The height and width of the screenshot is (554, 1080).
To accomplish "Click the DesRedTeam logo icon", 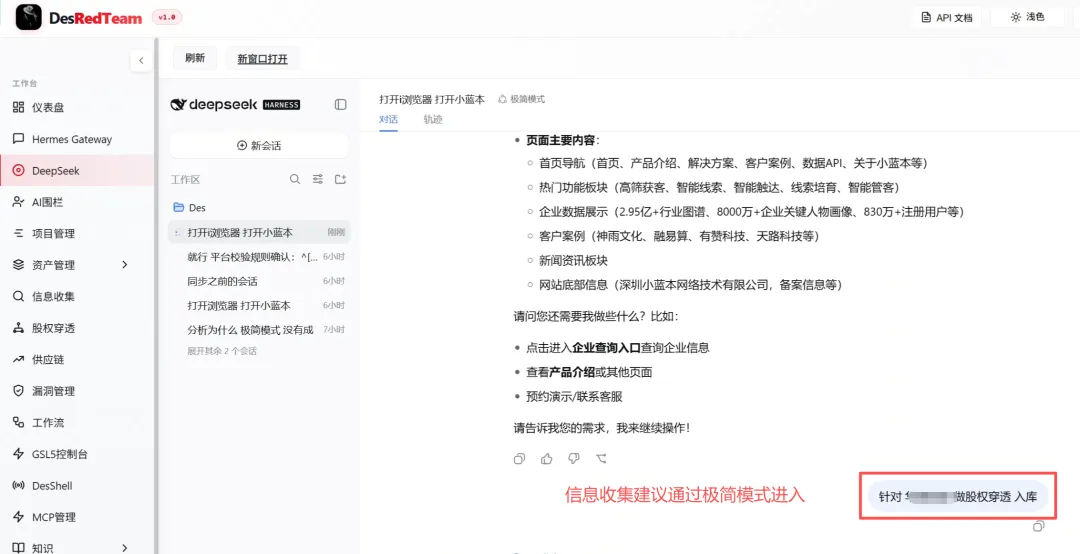I will point(29,18).
